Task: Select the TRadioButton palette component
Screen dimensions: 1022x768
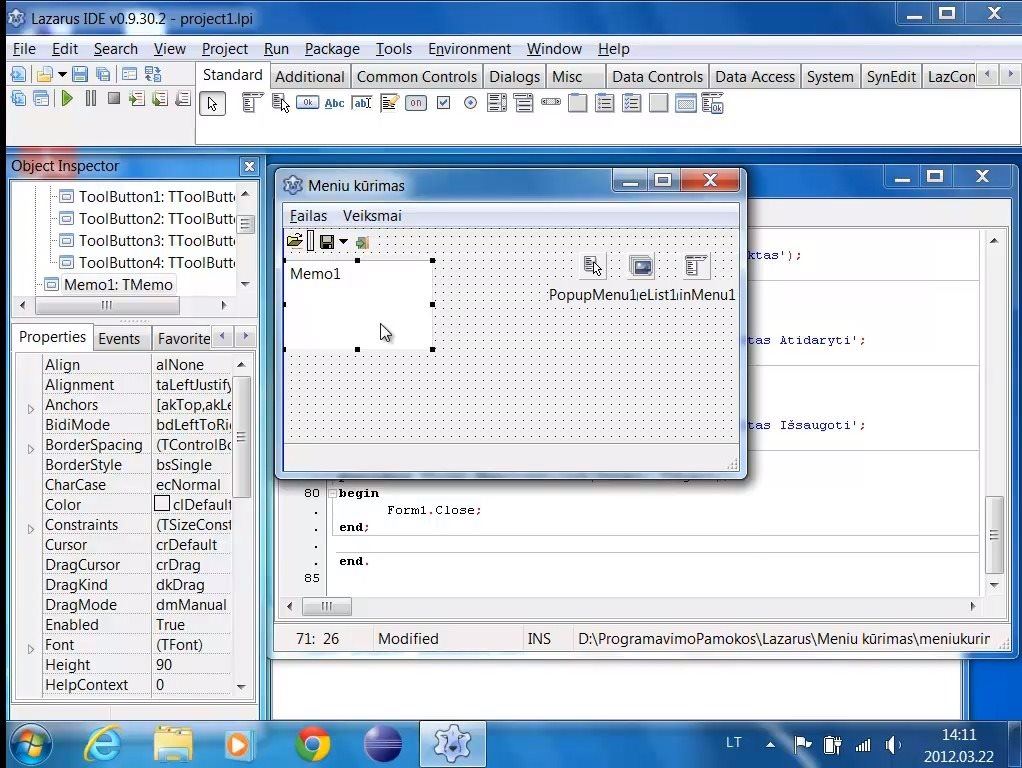Action: [x=470, y=103]
